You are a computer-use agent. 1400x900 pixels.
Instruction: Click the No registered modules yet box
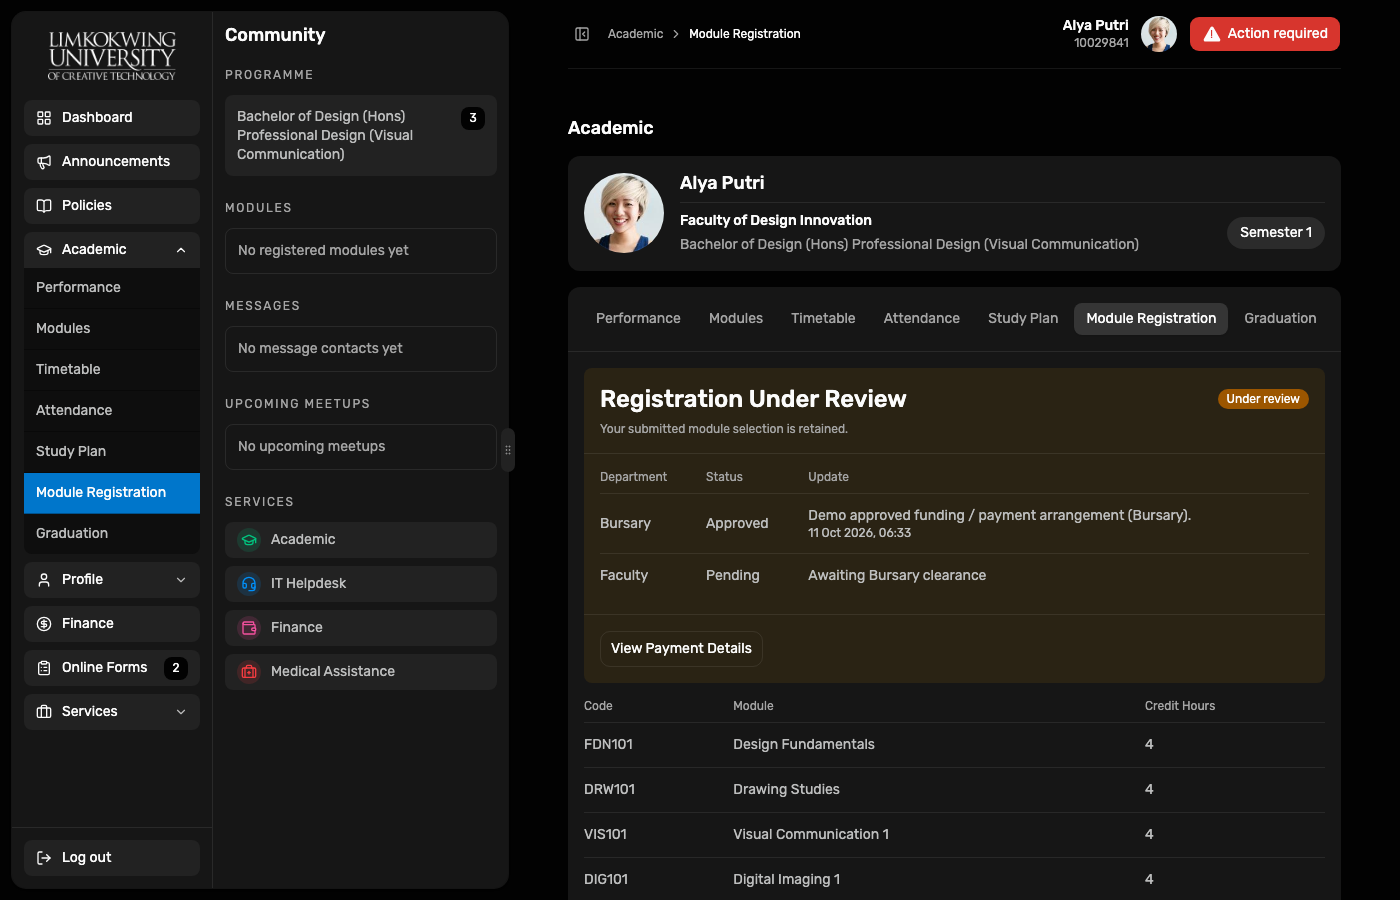click(x=361, y=251)
